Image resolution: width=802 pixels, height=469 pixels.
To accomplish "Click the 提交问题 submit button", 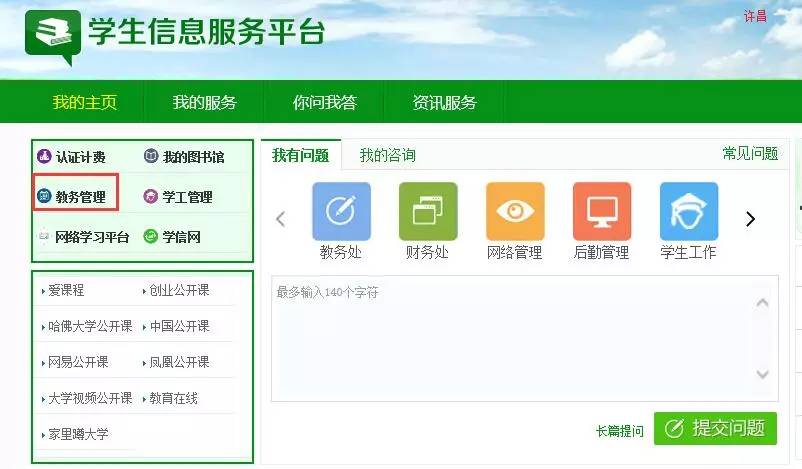I will (x=716, y=429).
